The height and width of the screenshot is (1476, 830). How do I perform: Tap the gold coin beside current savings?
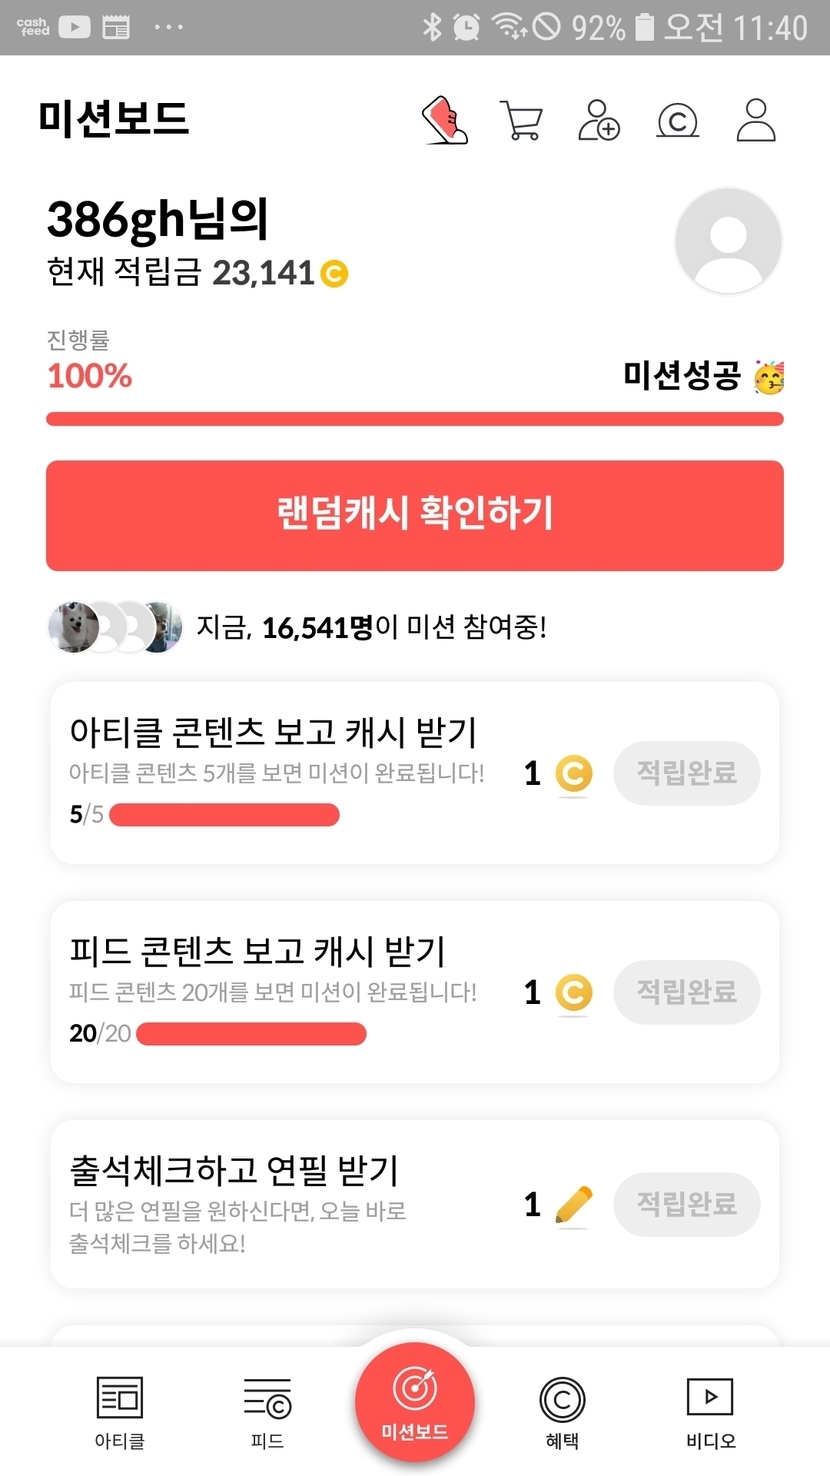pos(334,273)
